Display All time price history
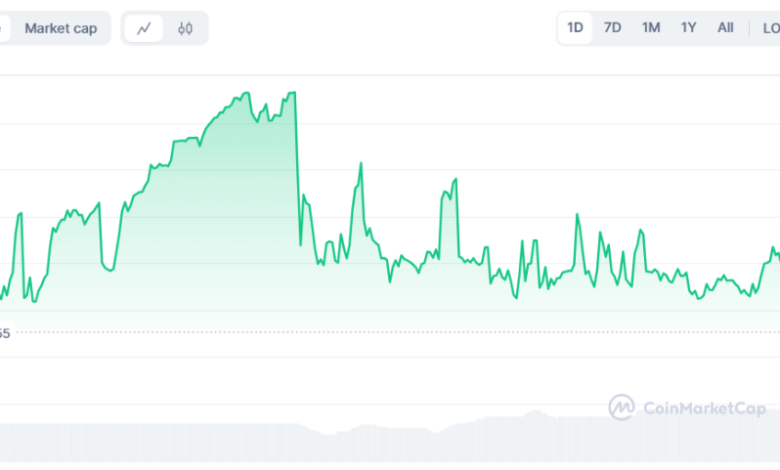 (x=725, y=28)
